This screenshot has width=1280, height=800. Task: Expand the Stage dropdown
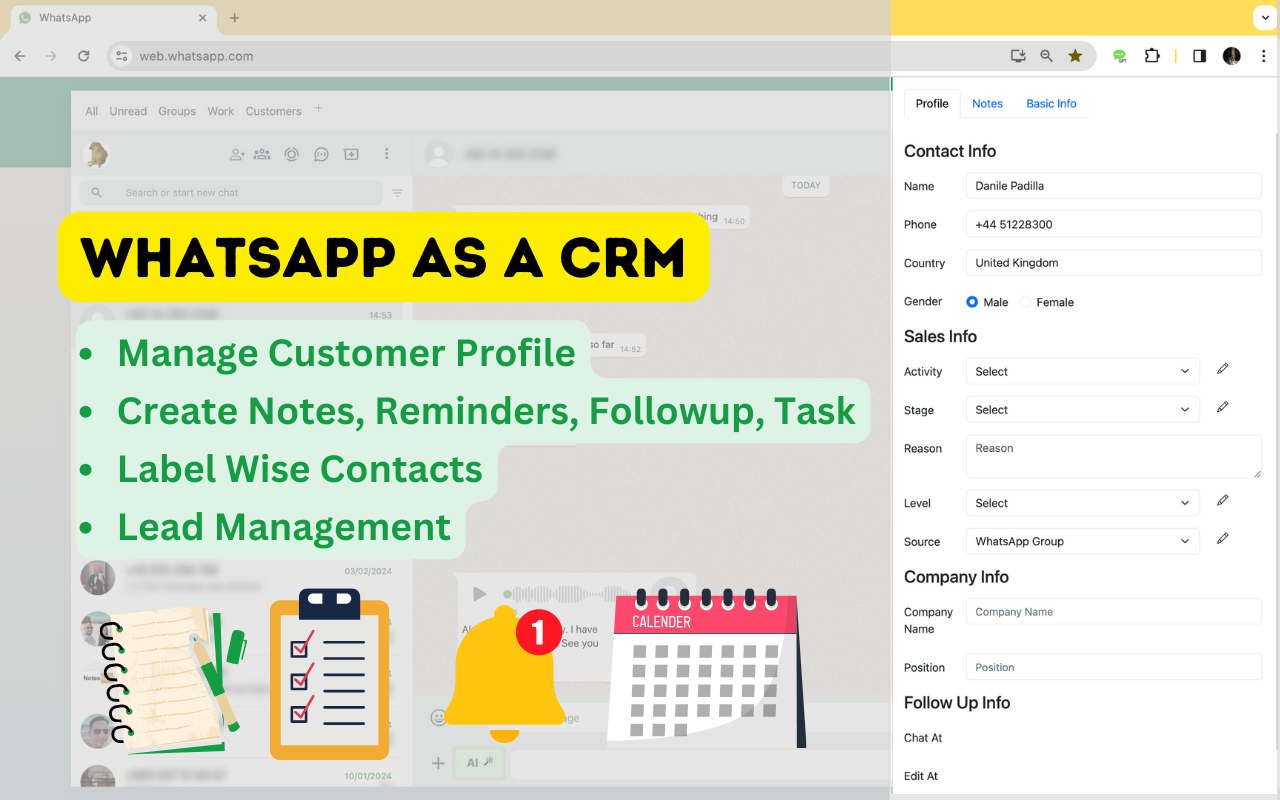(1082, 410)
